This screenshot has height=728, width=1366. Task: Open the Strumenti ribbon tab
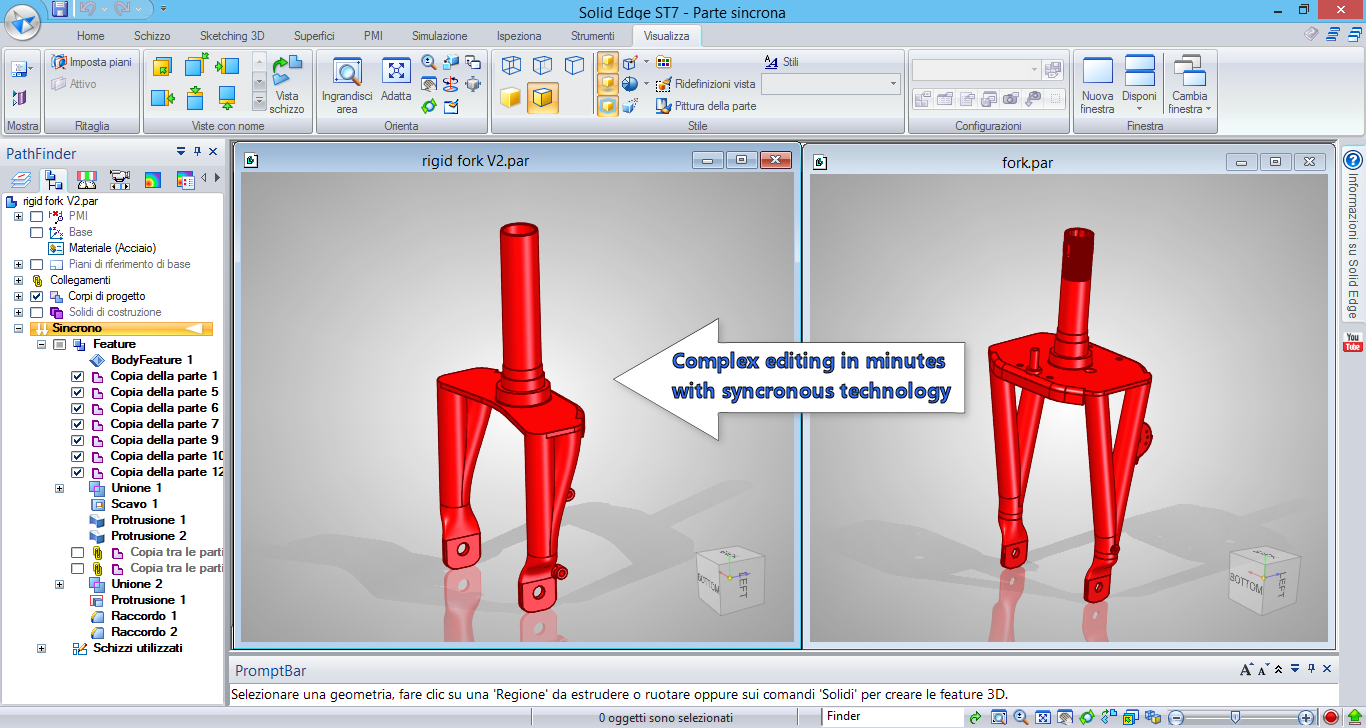click(593, 36)
